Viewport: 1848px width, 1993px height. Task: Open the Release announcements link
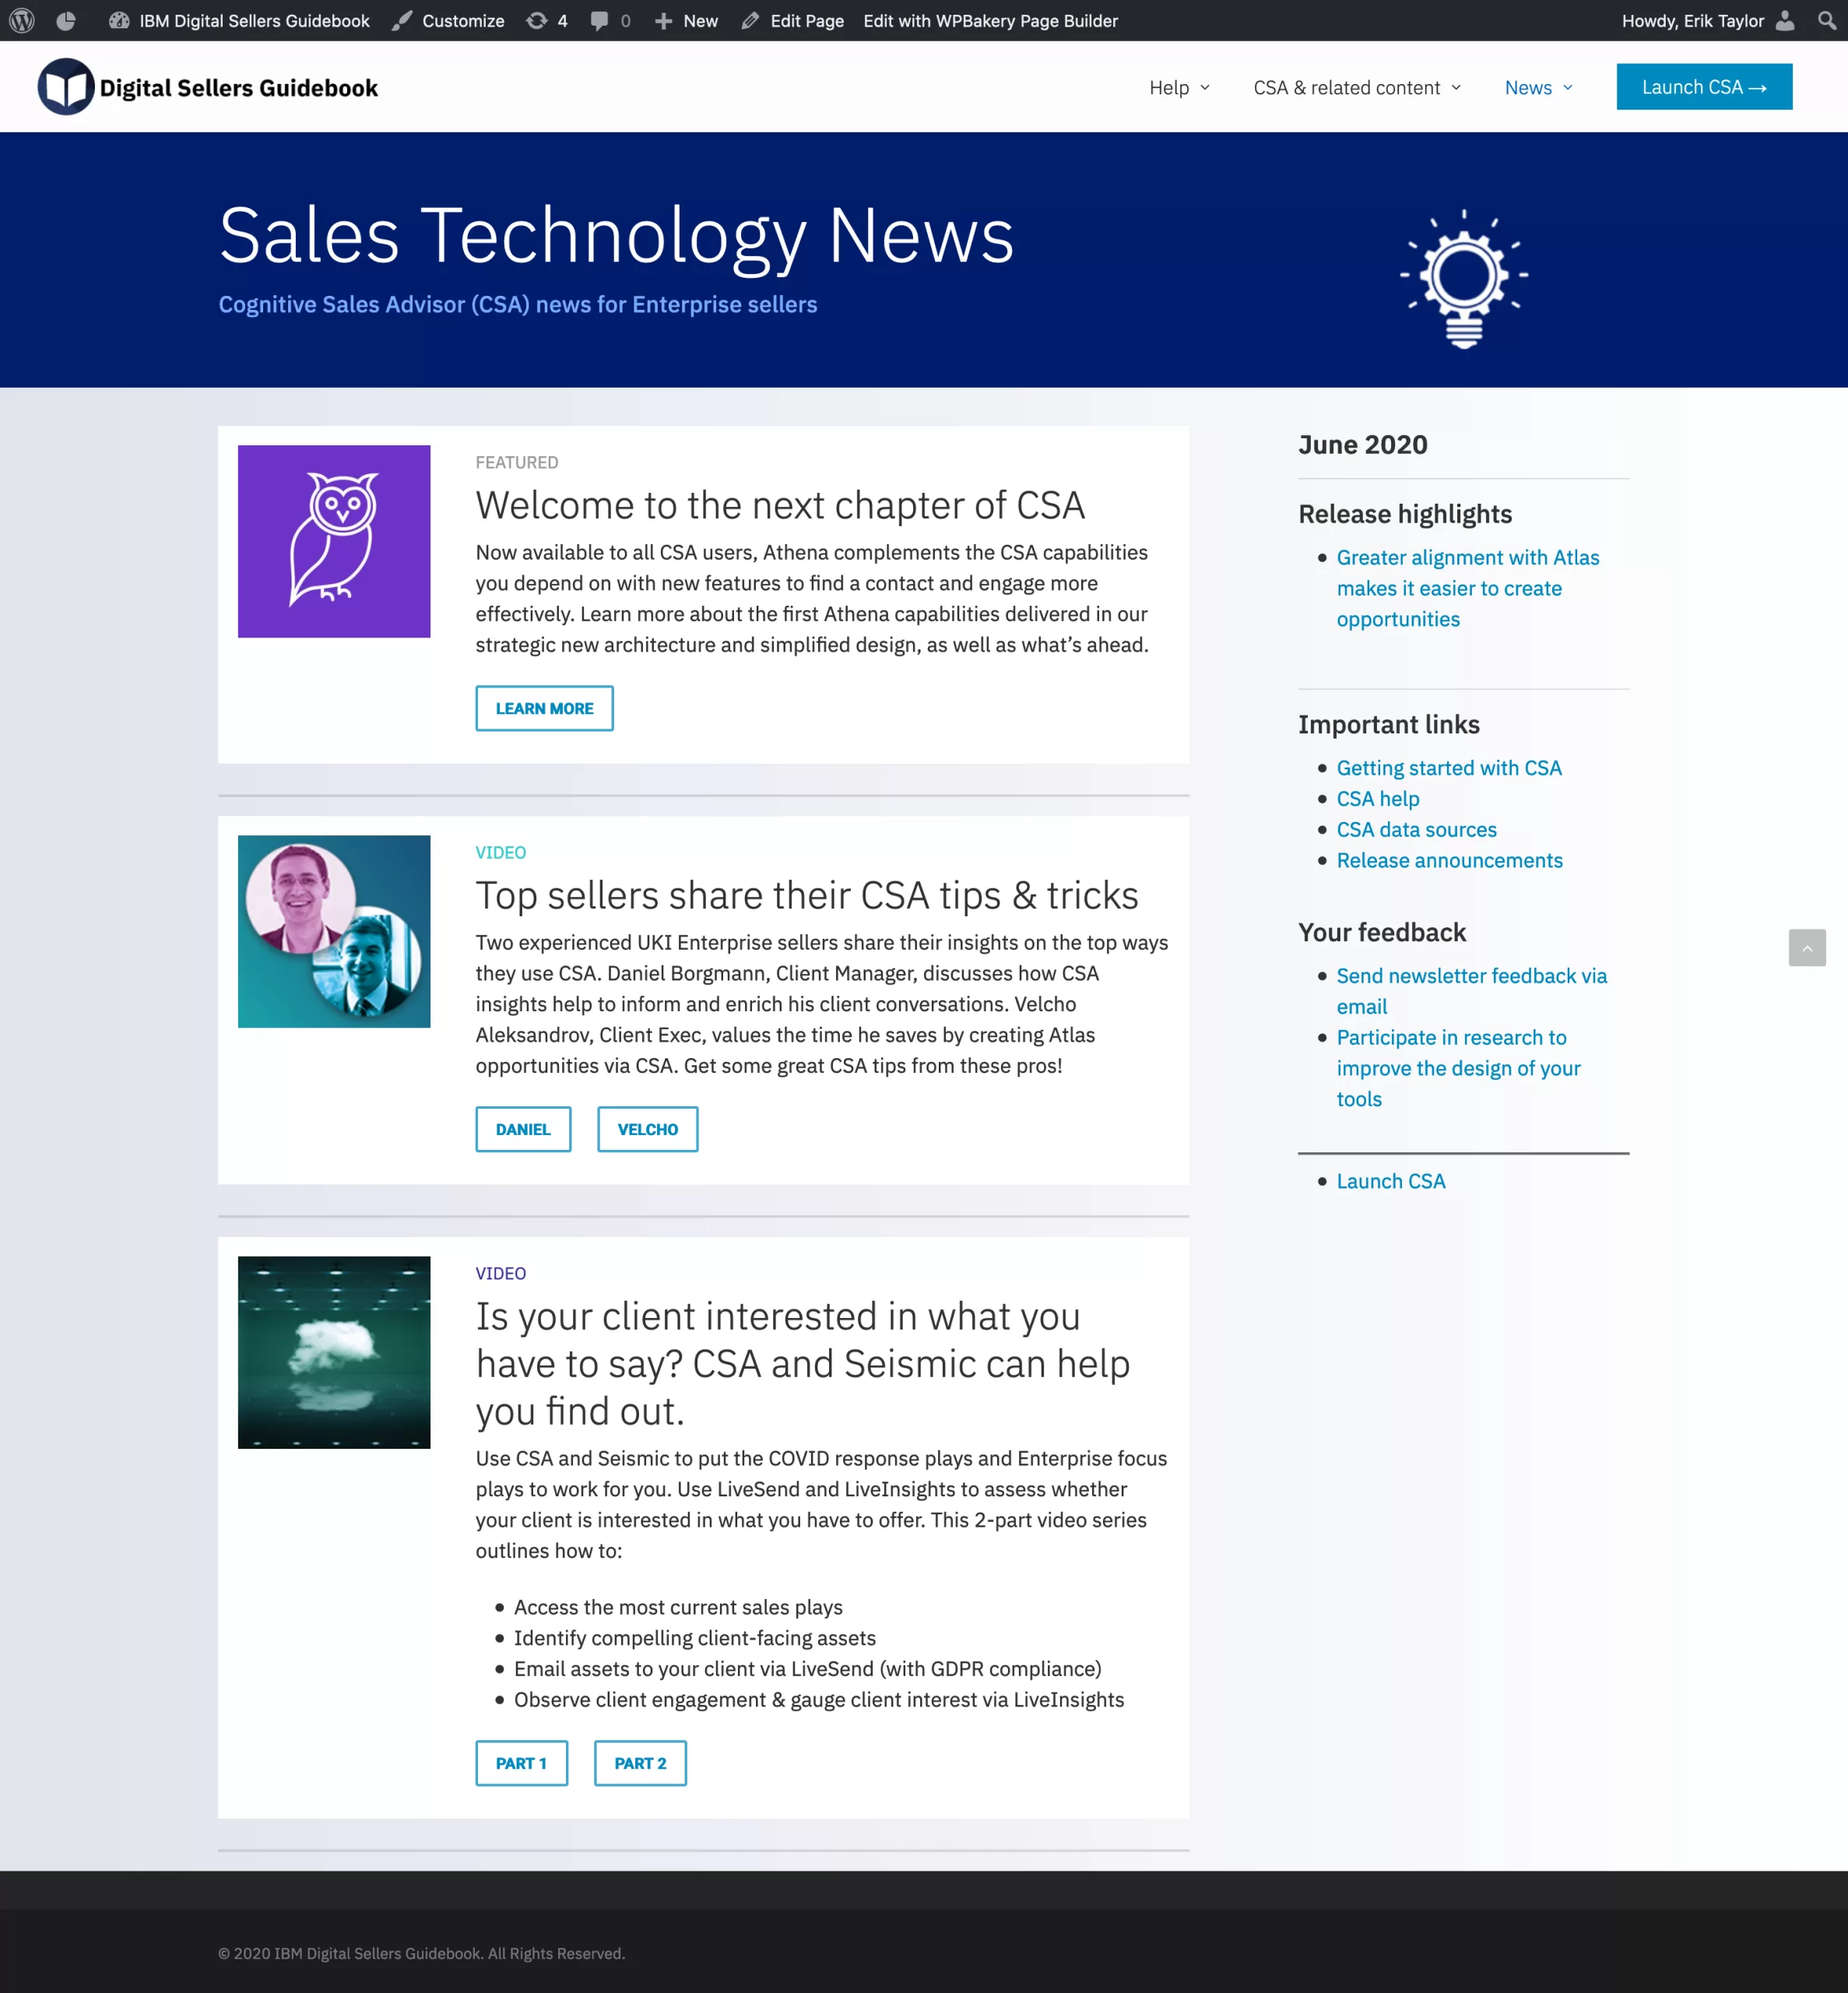tap(1449, 861)
